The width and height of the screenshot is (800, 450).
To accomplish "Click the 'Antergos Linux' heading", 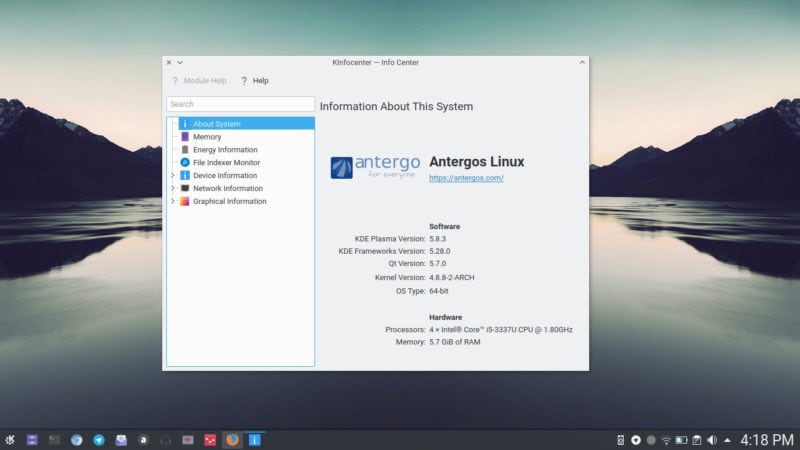I will (477, 162).
